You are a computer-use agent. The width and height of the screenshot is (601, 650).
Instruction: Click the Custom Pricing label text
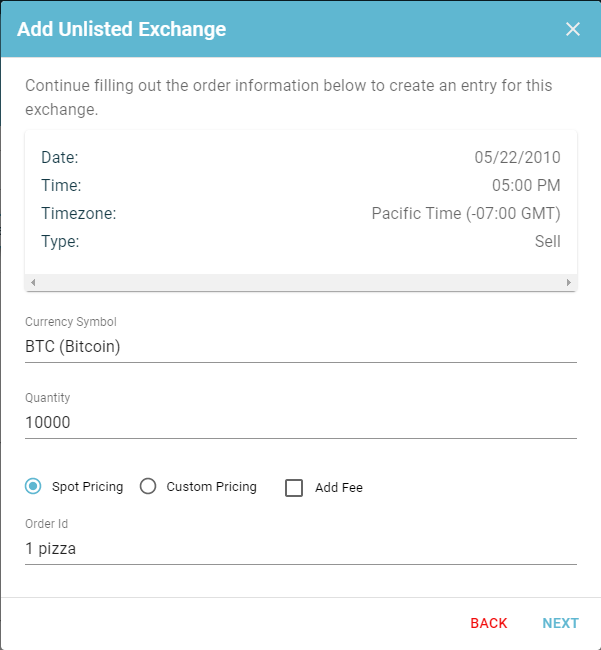coord(211,487)
